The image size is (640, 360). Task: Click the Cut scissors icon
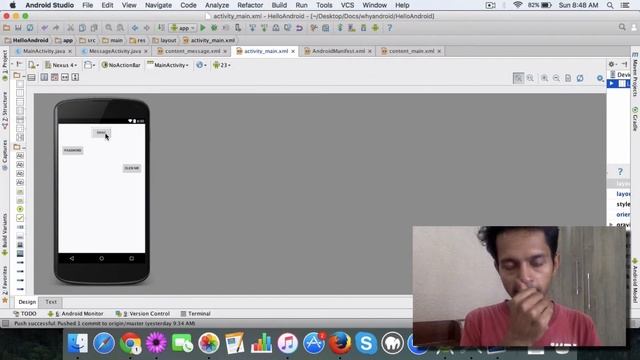pos(70,28)
